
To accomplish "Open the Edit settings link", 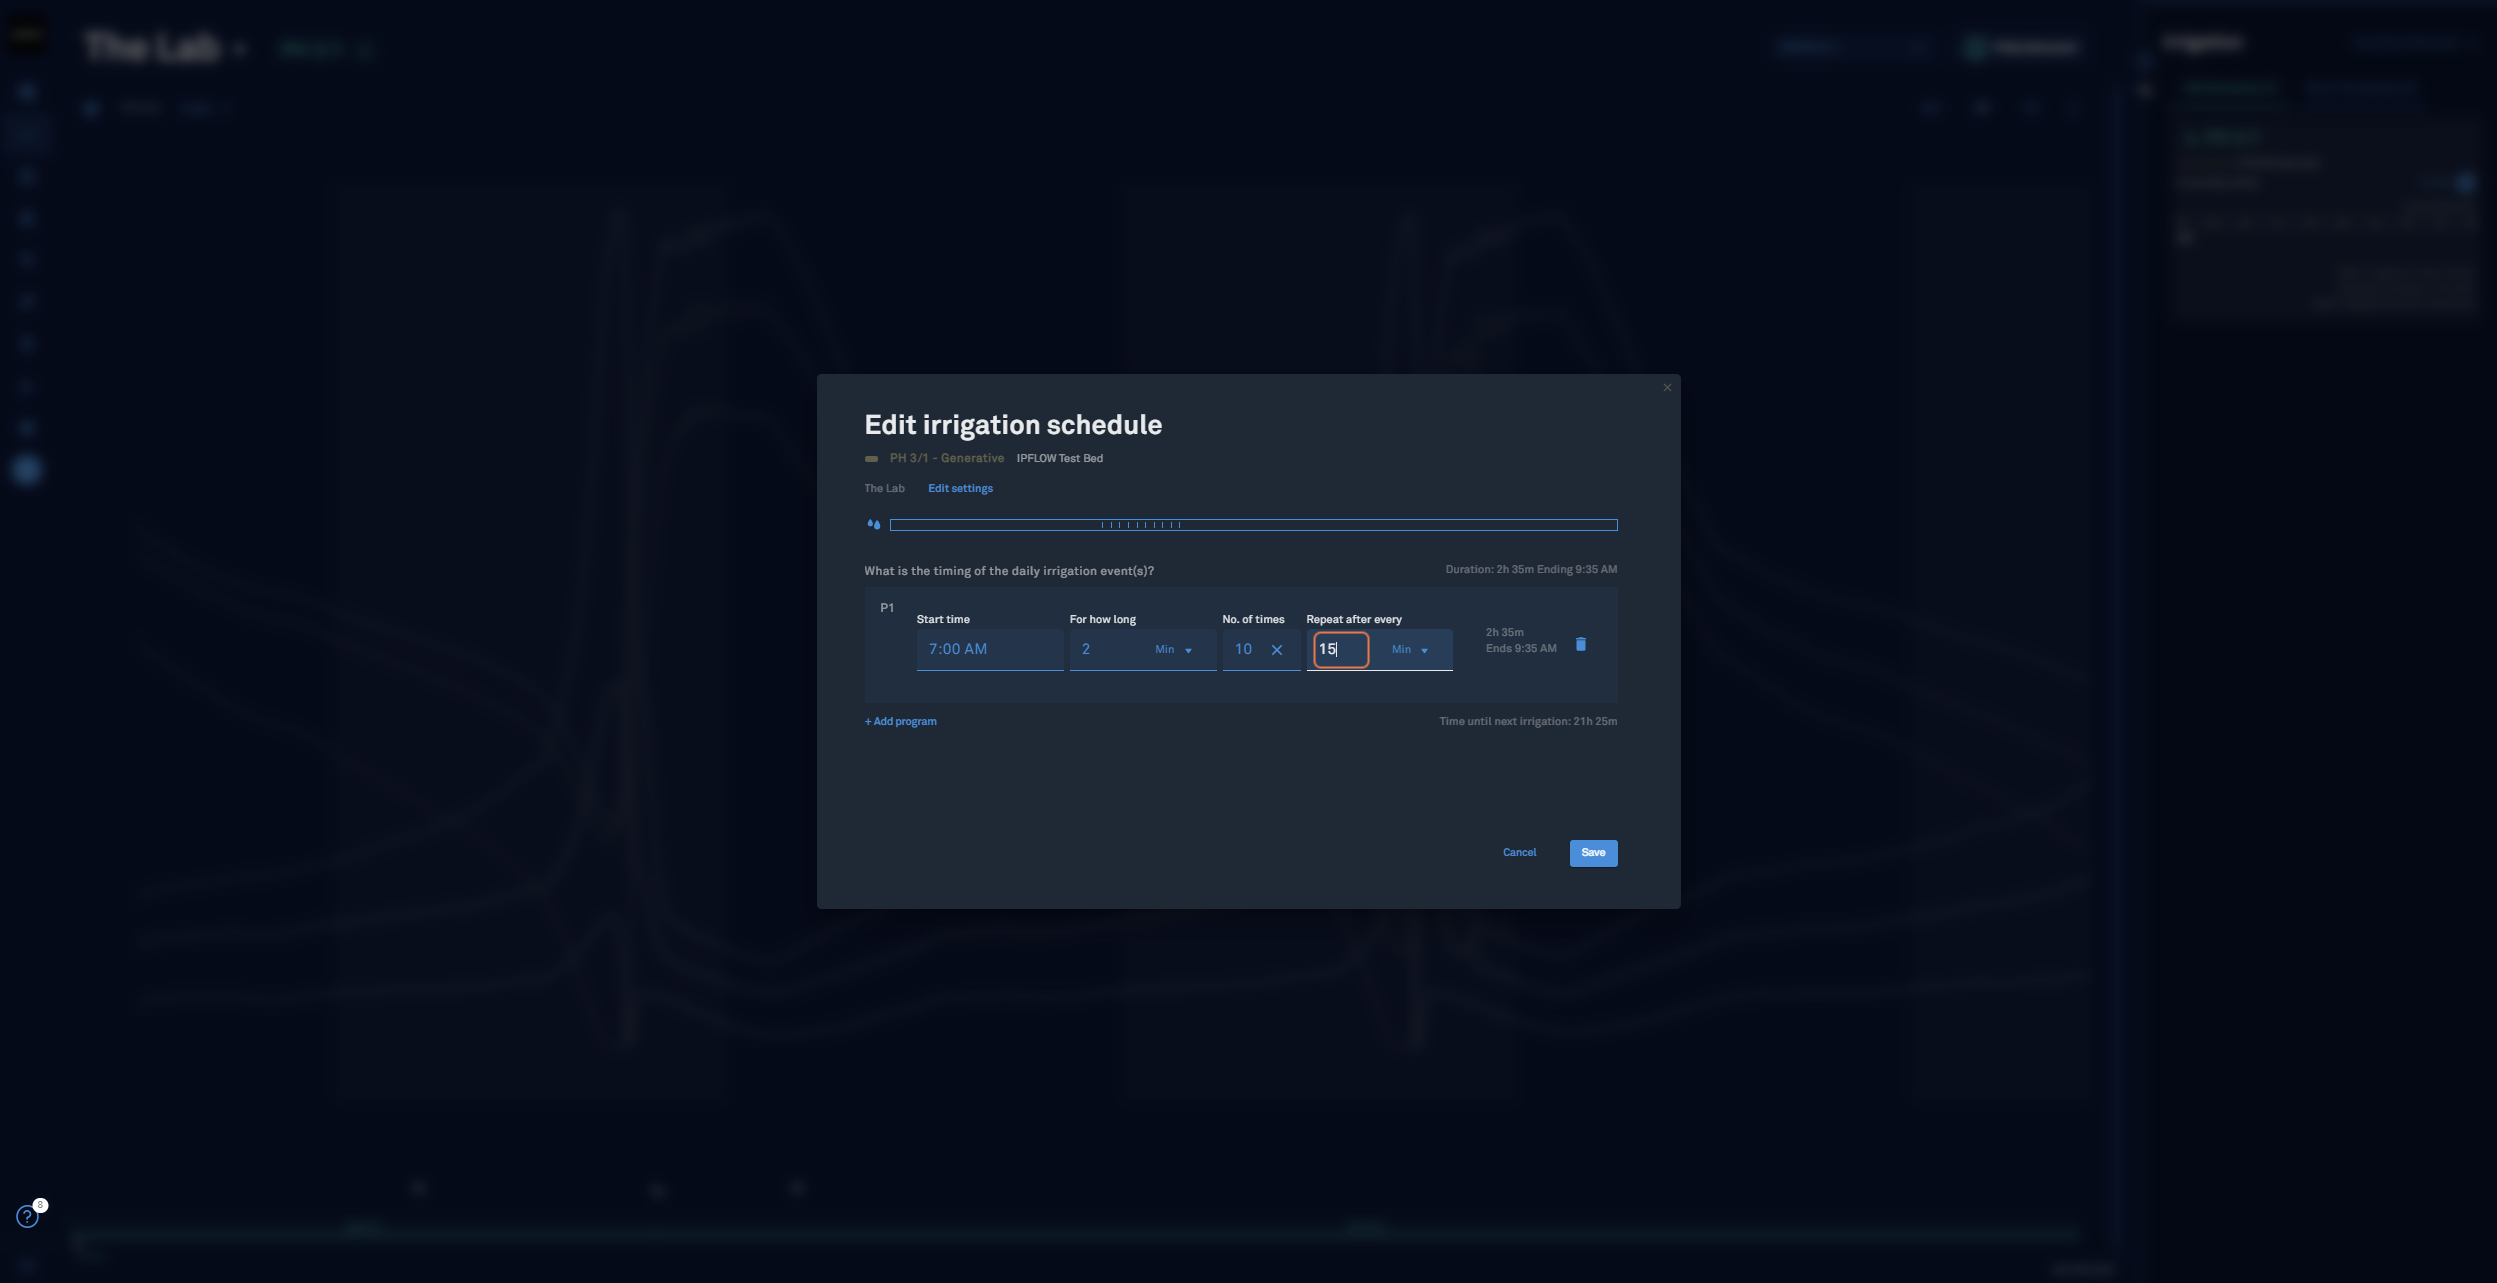I will 960,489.
